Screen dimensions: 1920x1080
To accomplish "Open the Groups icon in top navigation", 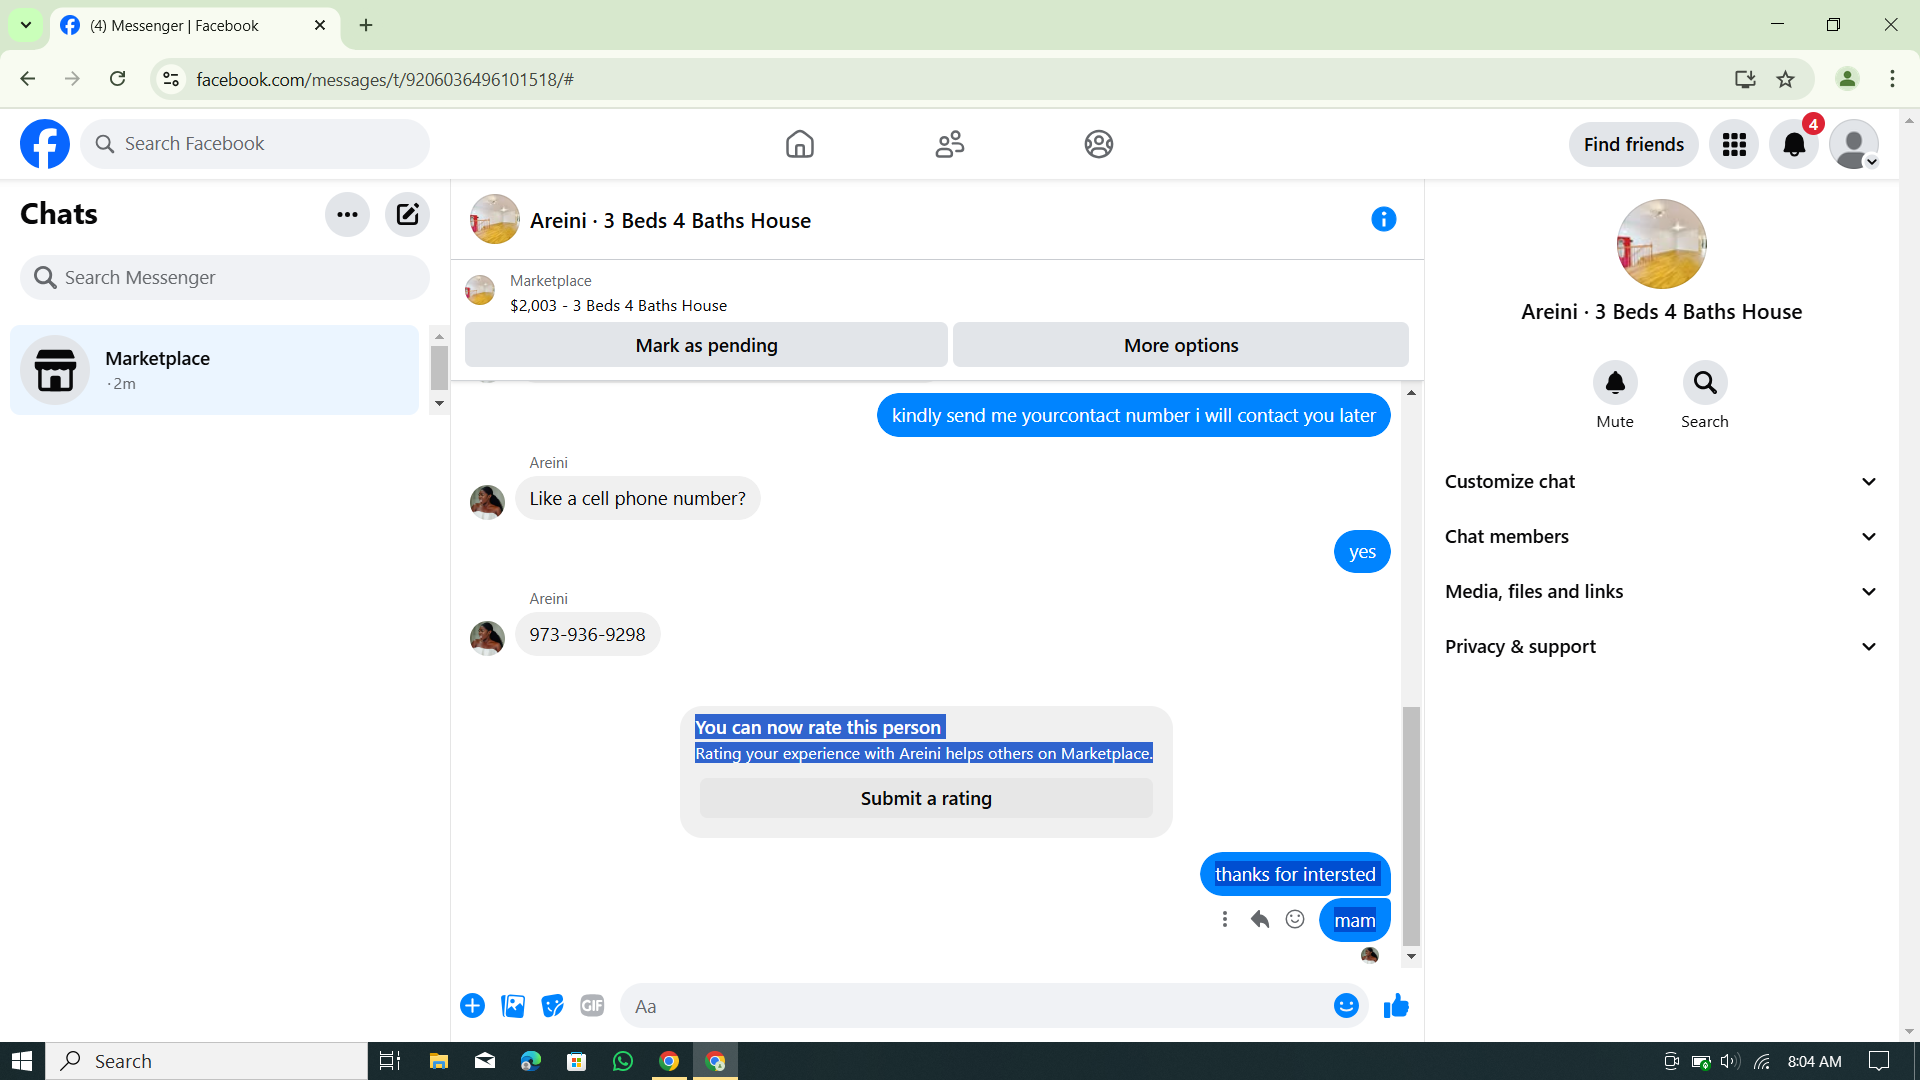I will (x=1099, y=144).
